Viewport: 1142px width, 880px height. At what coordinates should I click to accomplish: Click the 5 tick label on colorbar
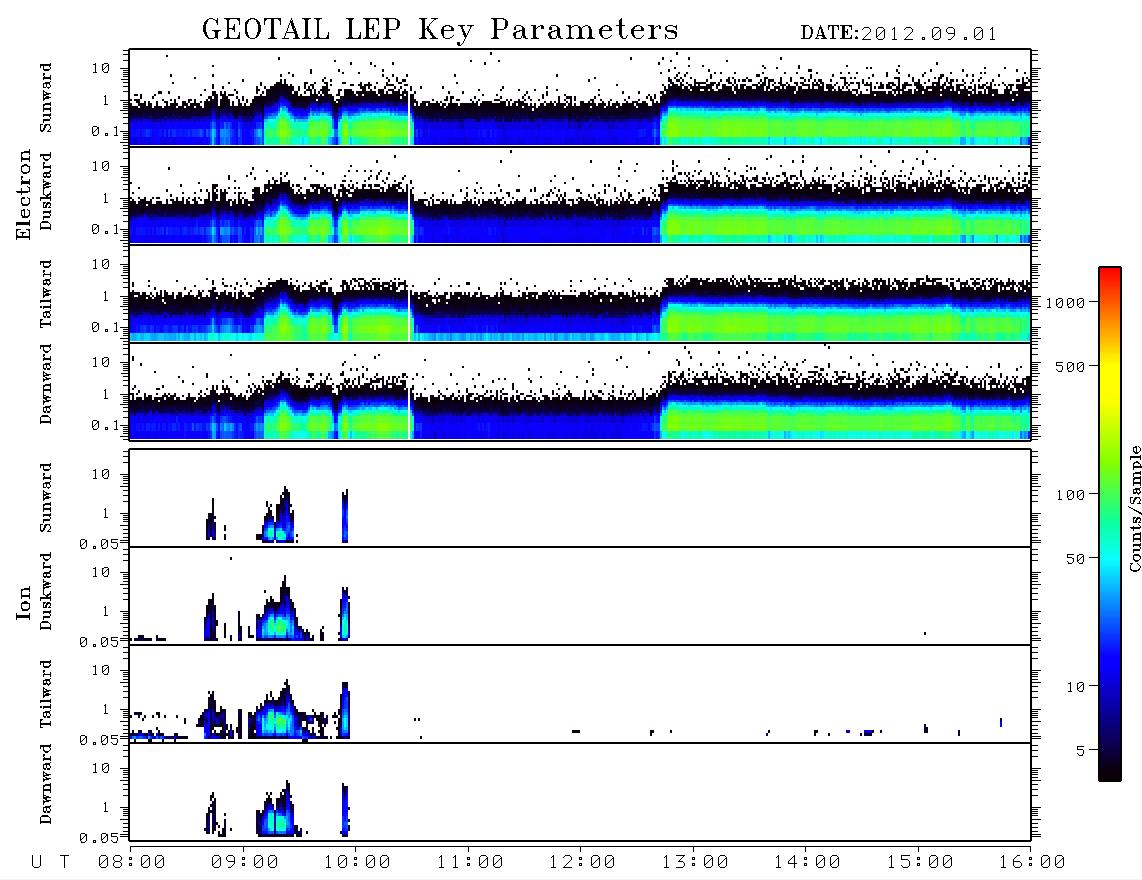1080,751
